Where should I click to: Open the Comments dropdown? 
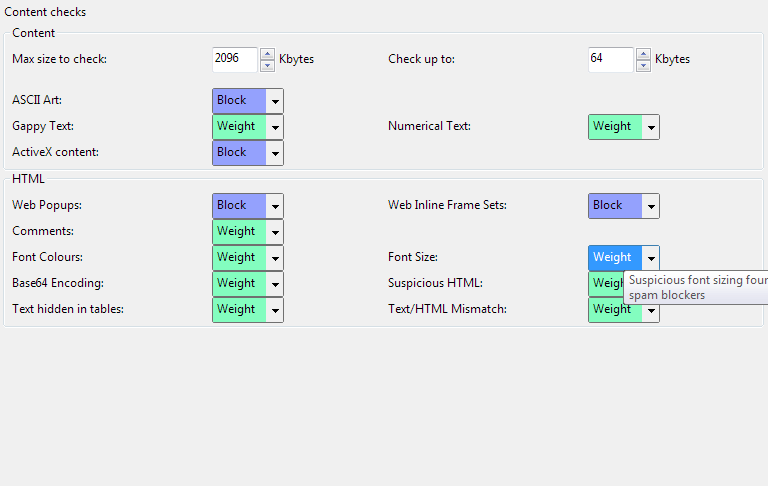tap(275, 232)
